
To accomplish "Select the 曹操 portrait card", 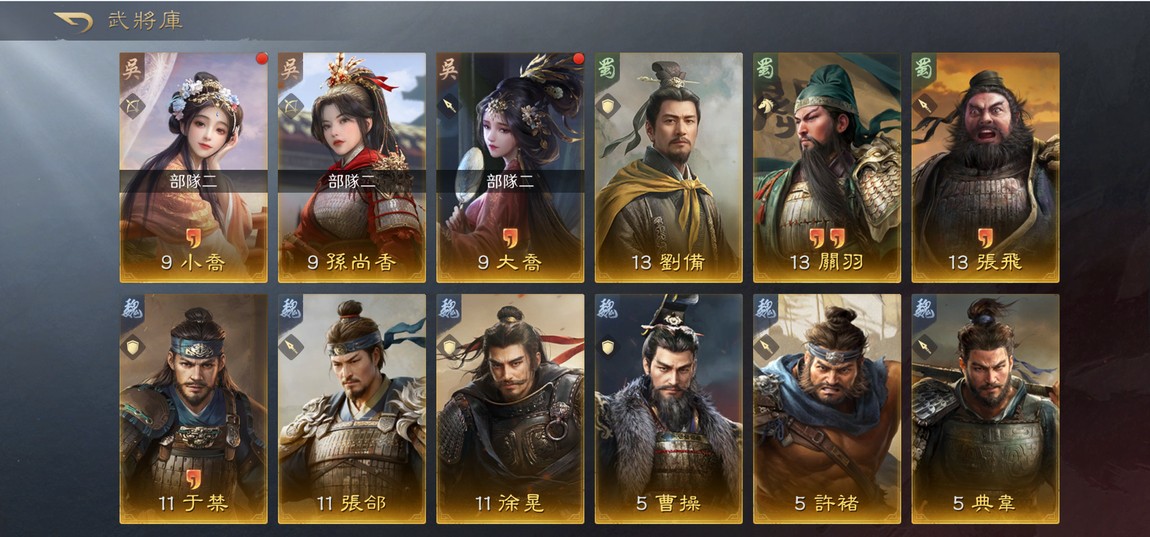I will 668,409.
